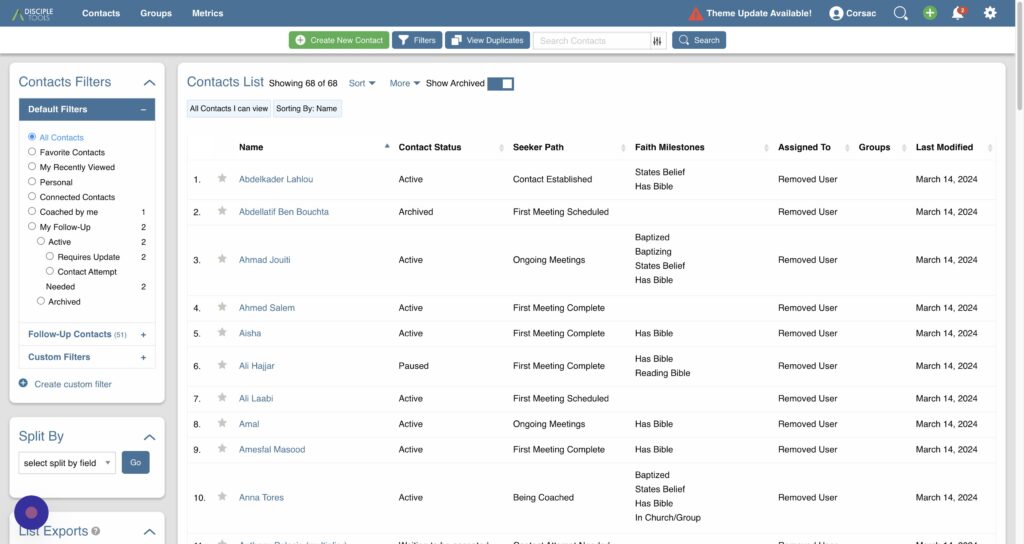Click the Create New Contact button
The height and width of the screenshot is (544, 1024).
(x=338, y=41)
